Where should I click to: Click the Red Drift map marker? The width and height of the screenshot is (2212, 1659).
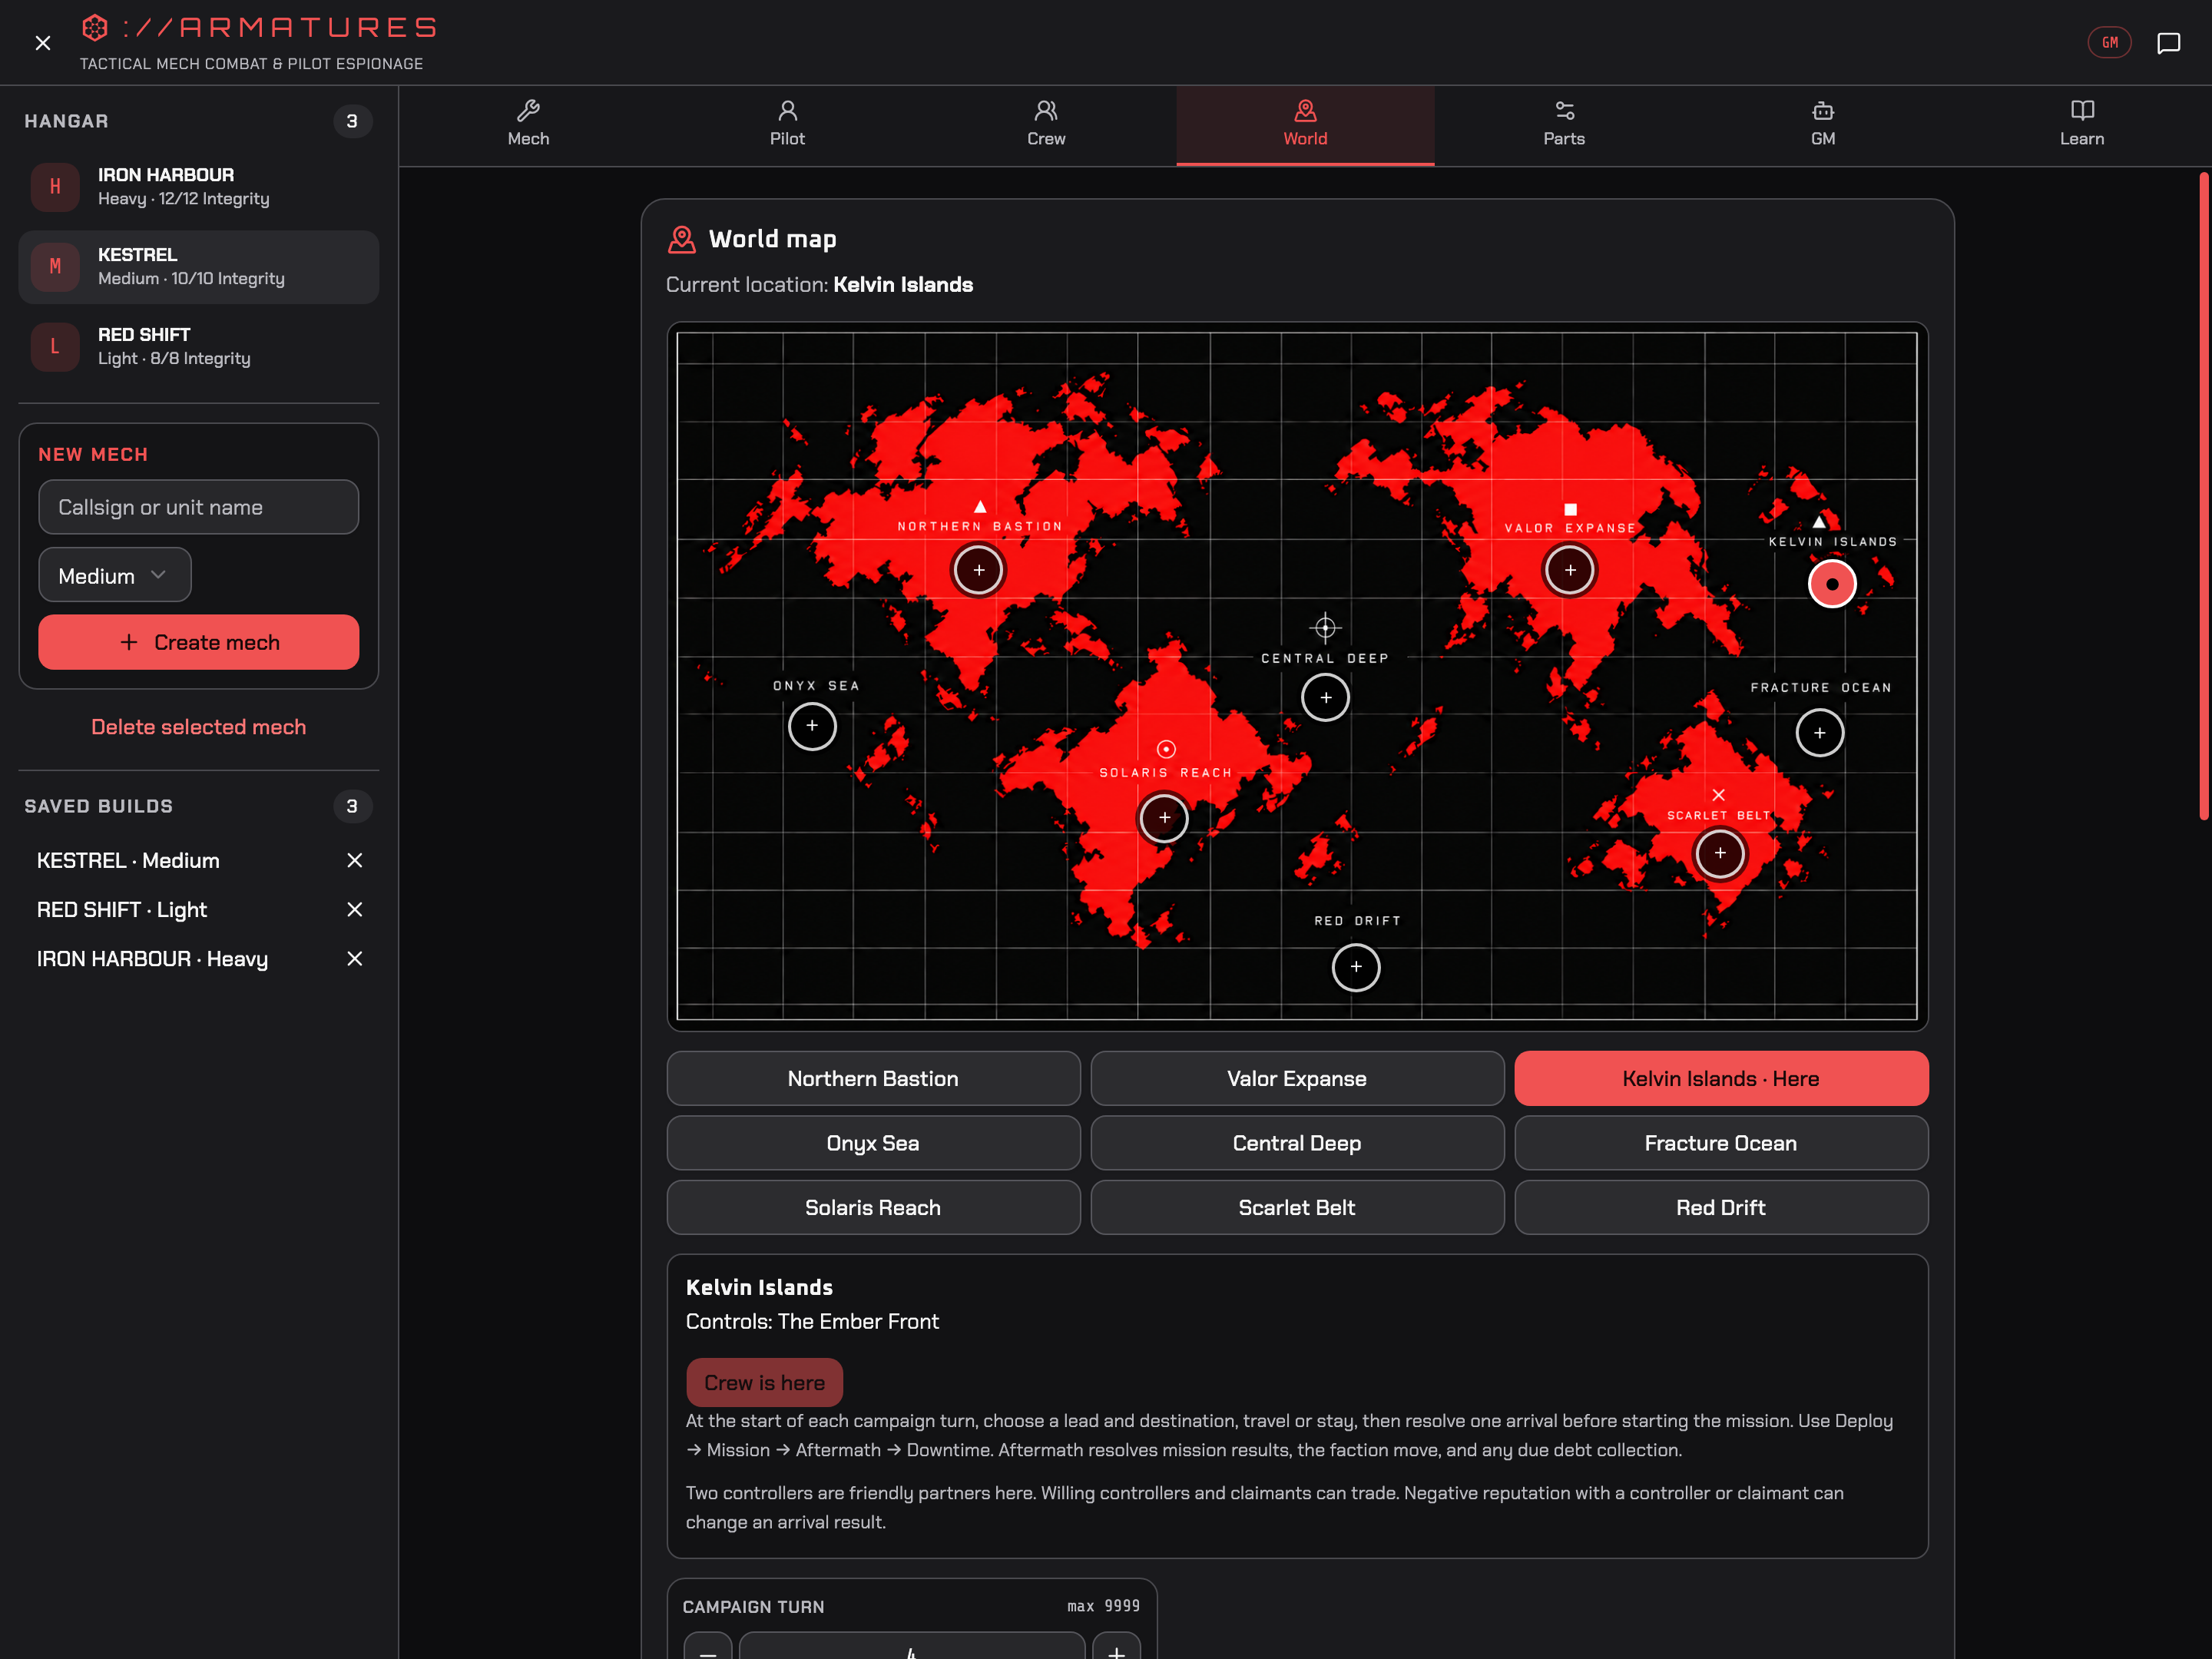pos(1356,967)
